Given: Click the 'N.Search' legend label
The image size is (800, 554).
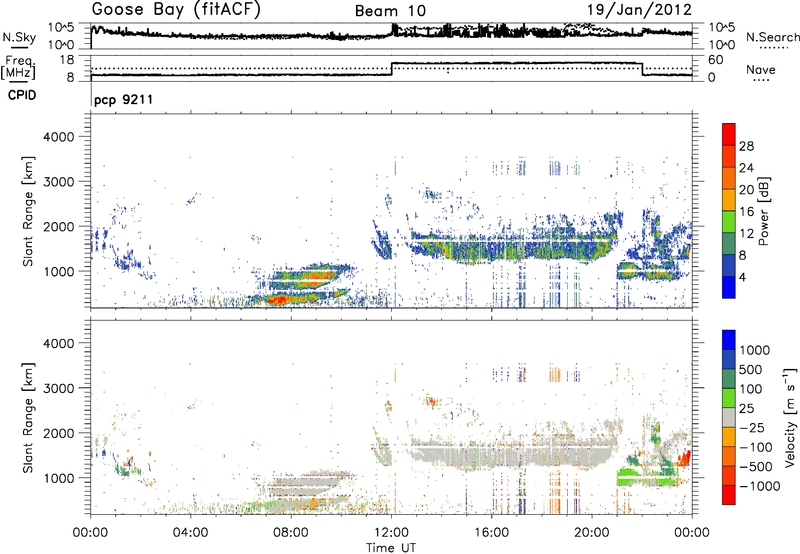Looking at the screenshot, I should [x=773, y=37].
